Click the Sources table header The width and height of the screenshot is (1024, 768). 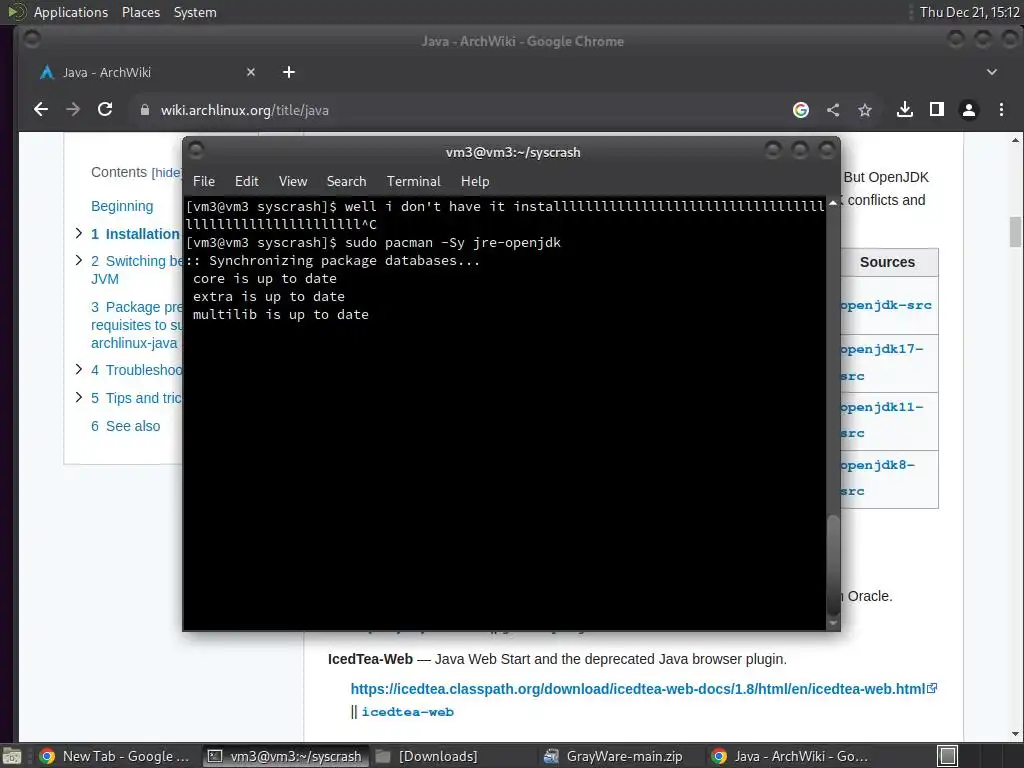[887, 262]
